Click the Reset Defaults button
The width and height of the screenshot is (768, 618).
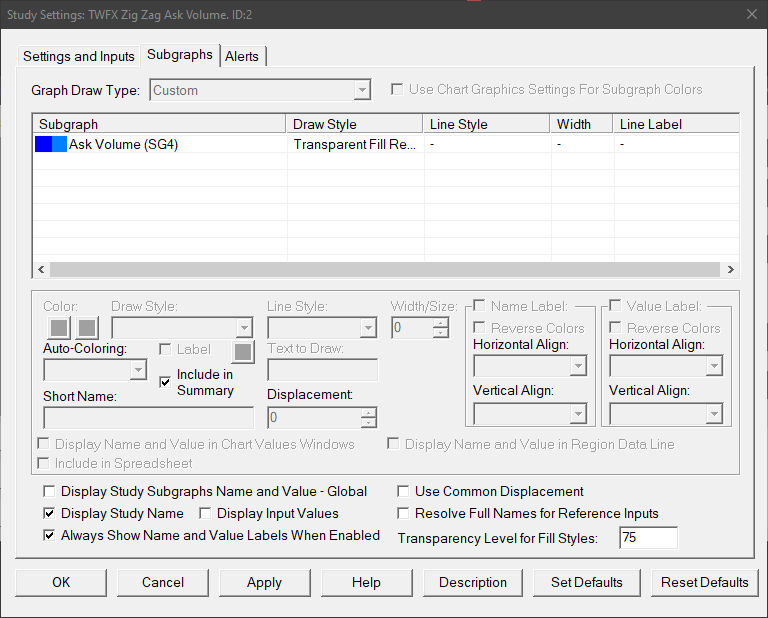click(705, 582)
